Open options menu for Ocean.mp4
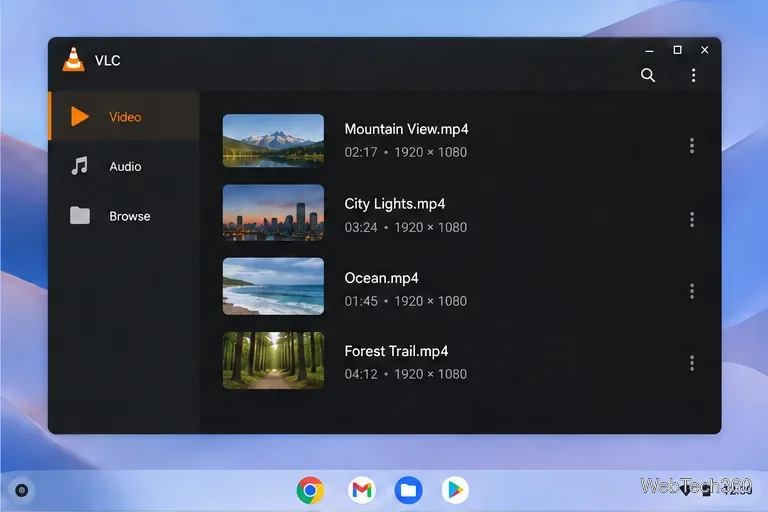This screenshot has width=768, height=512. (x=692, y=291)
